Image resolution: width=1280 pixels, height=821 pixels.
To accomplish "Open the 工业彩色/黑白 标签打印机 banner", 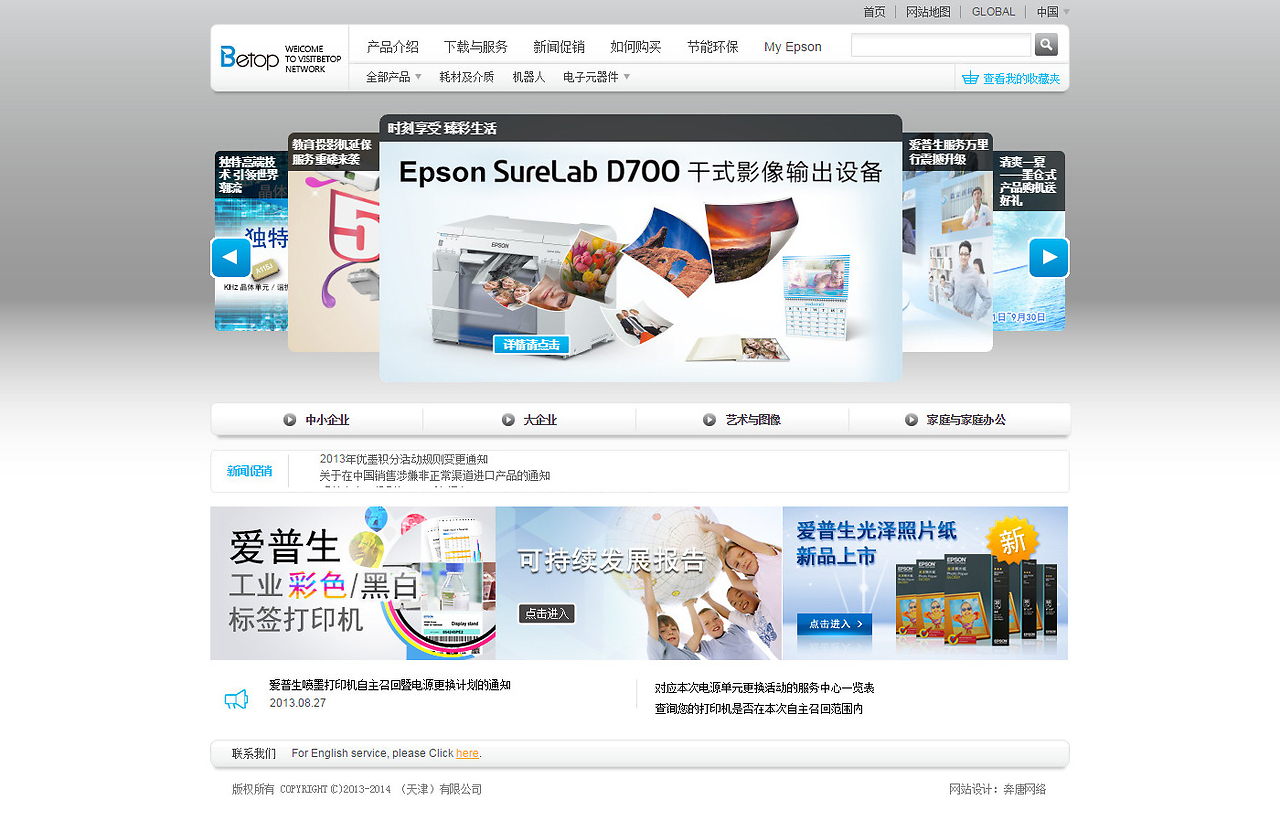I will click(x=353, y=583).
